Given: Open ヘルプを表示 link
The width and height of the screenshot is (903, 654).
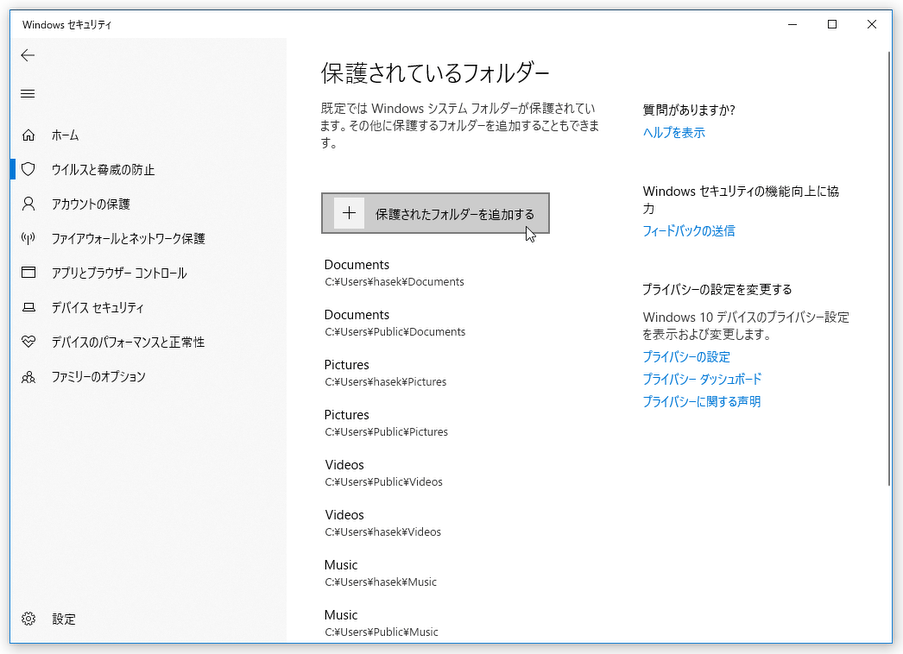Looking at the screenshot, I should click(674, 132).
